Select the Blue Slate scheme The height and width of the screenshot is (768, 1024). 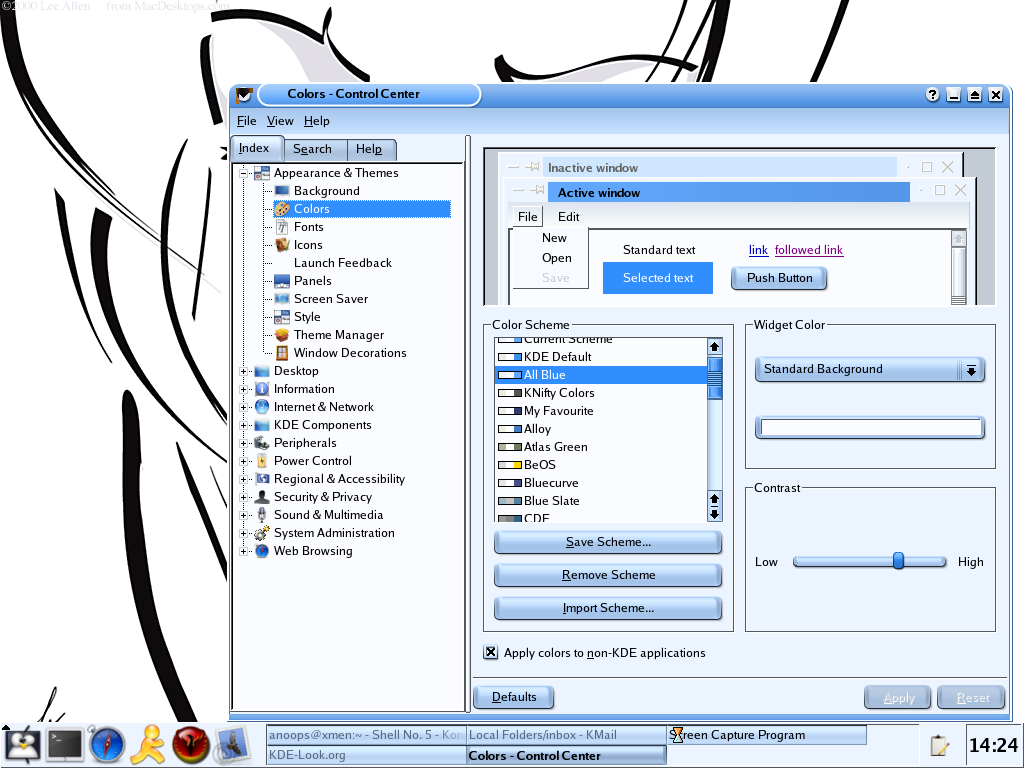pos(601,501)
